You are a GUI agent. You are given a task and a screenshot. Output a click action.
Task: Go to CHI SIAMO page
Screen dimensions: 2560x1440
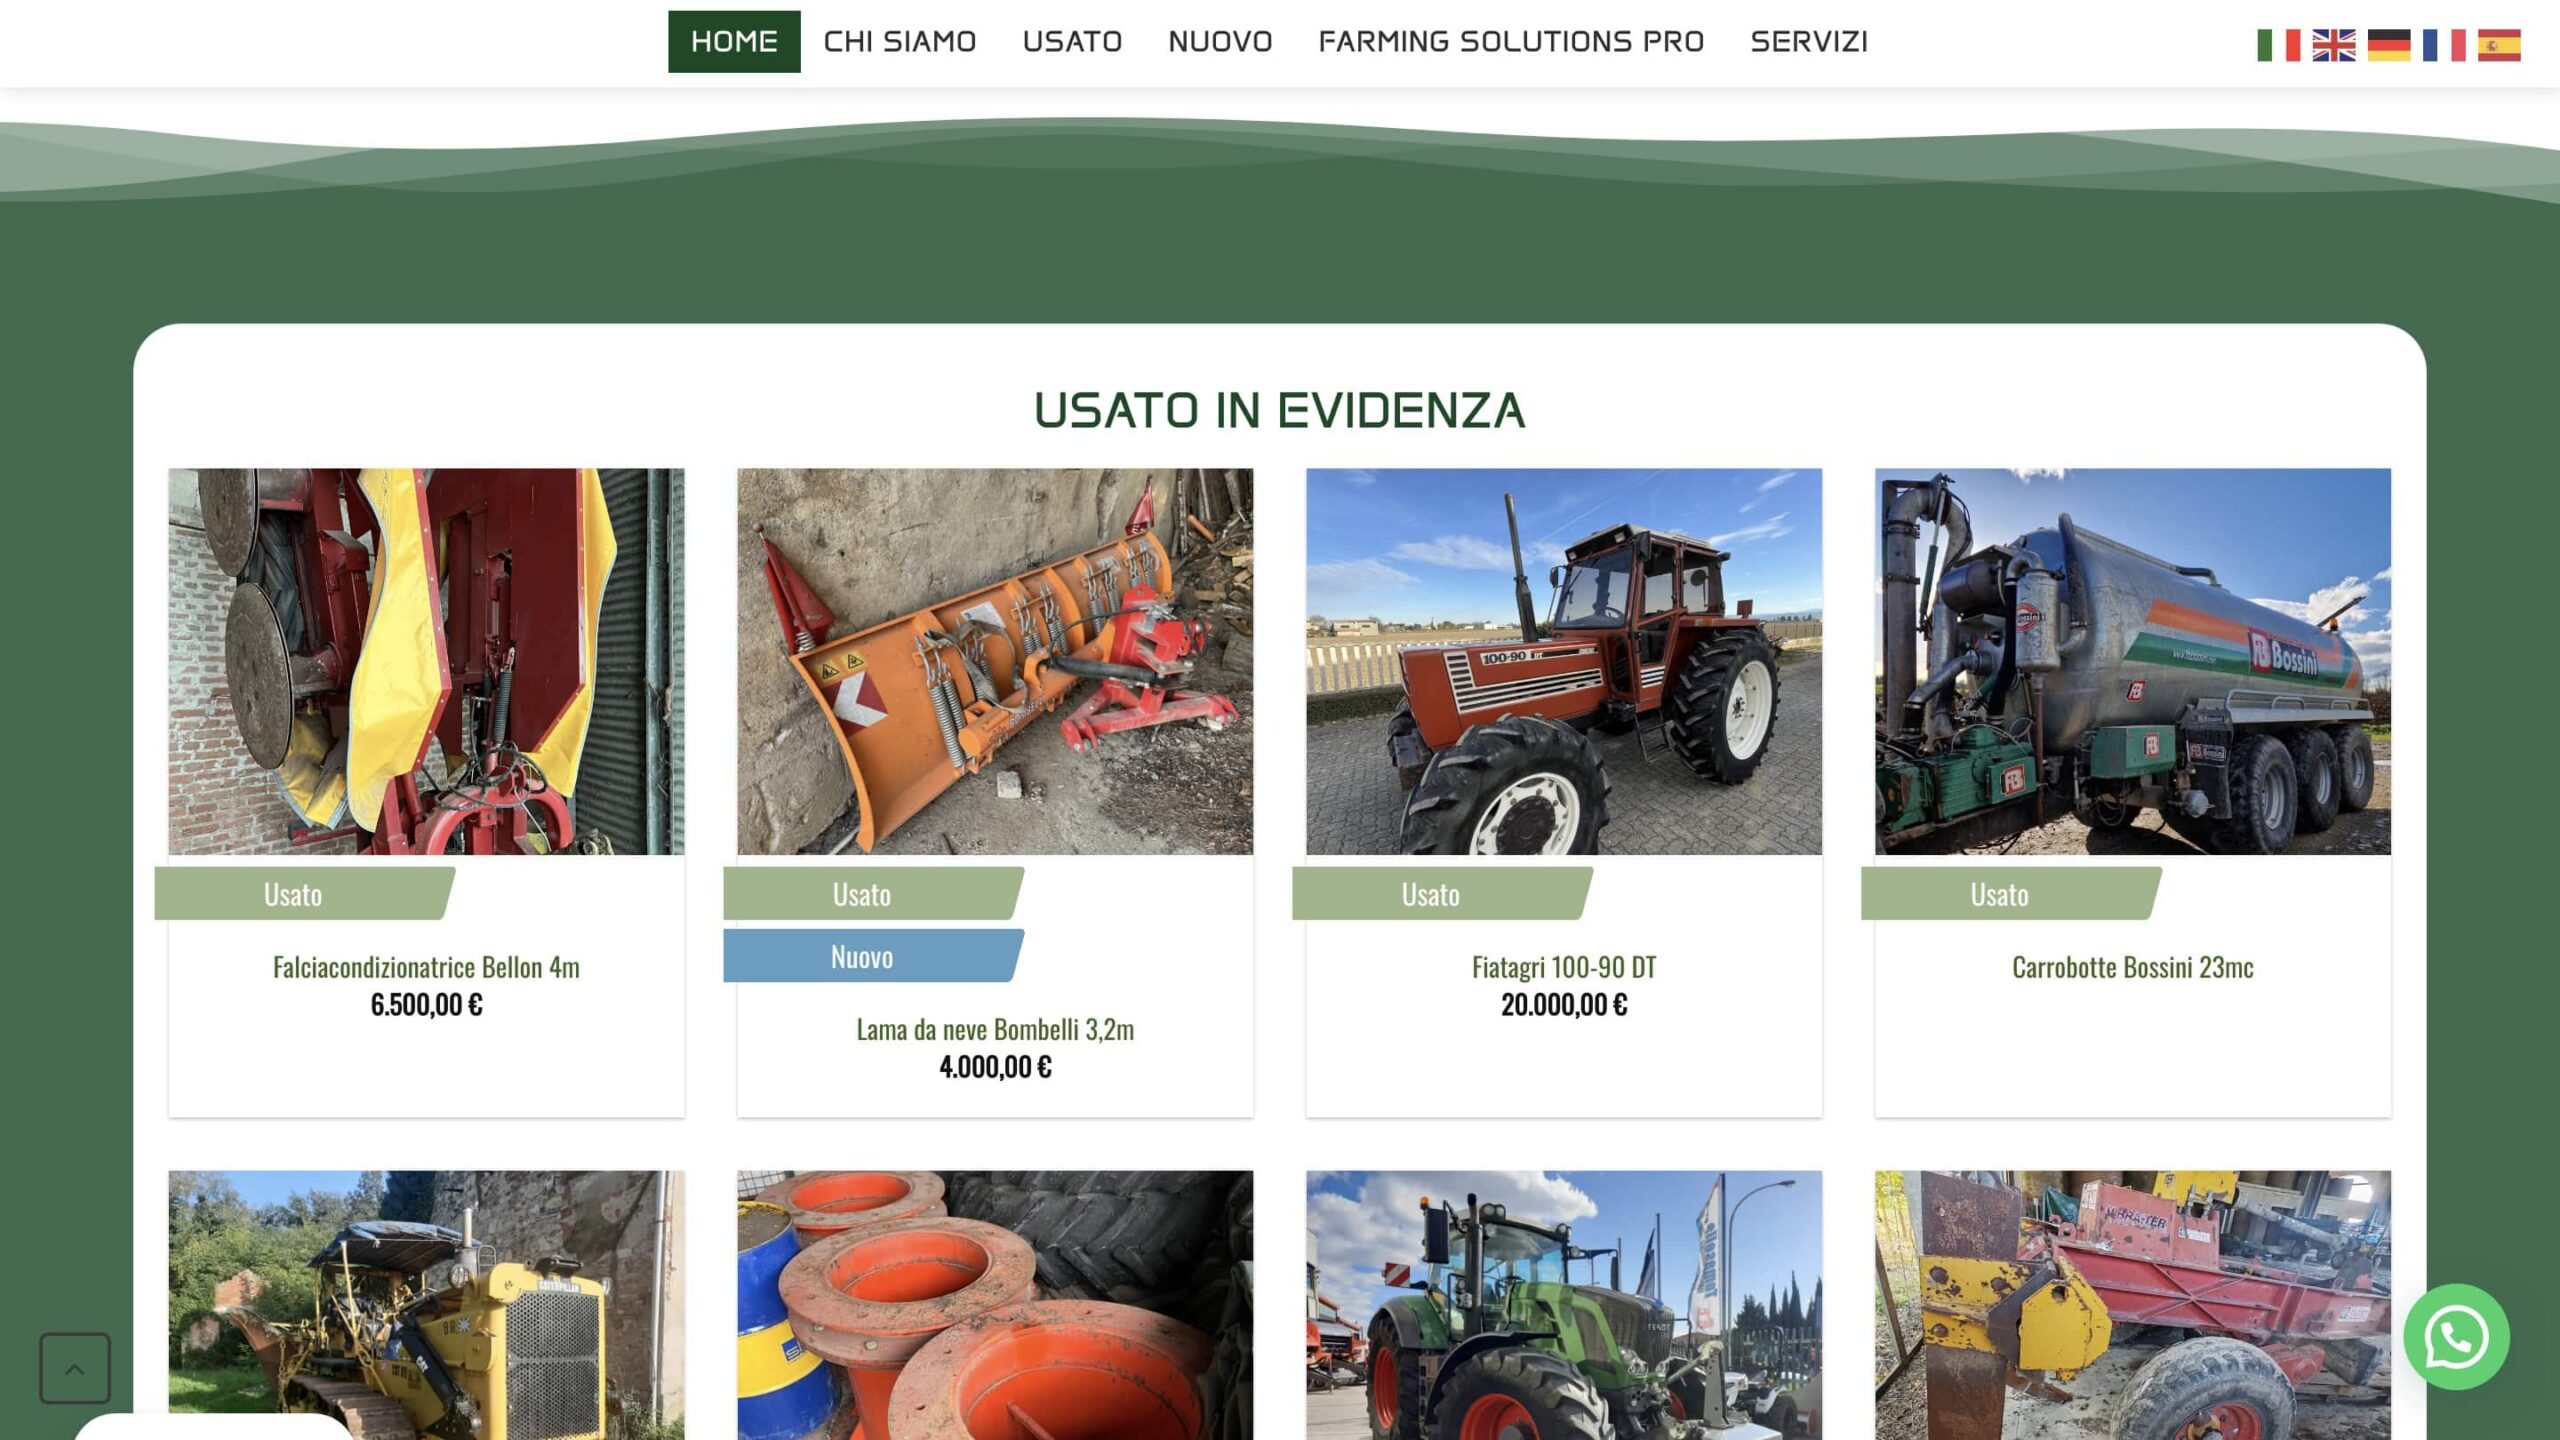(899, 42)
